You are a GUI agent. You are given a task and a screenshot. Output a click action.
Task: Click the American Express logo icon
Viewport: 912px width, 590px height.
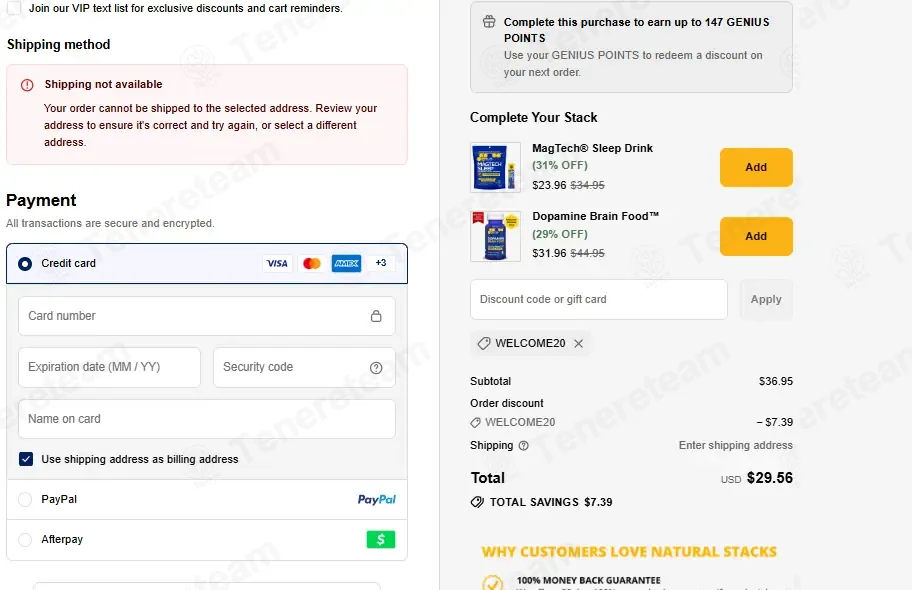(347, 264)
